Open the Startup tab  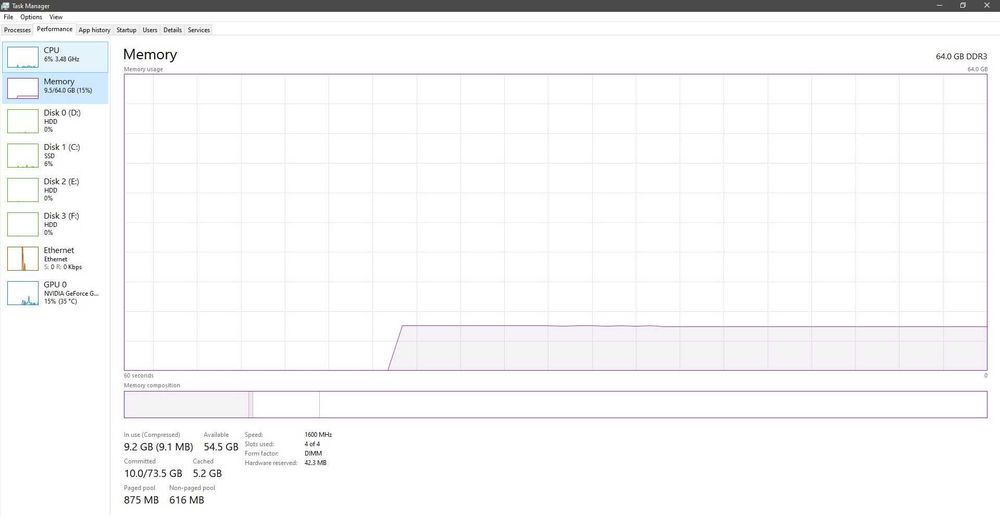coord(126,30)
